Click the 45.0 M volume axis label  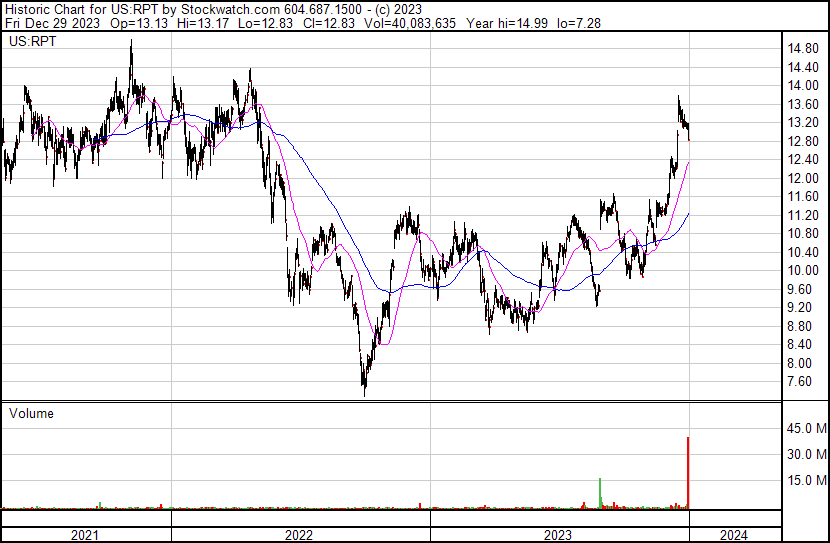807,429
